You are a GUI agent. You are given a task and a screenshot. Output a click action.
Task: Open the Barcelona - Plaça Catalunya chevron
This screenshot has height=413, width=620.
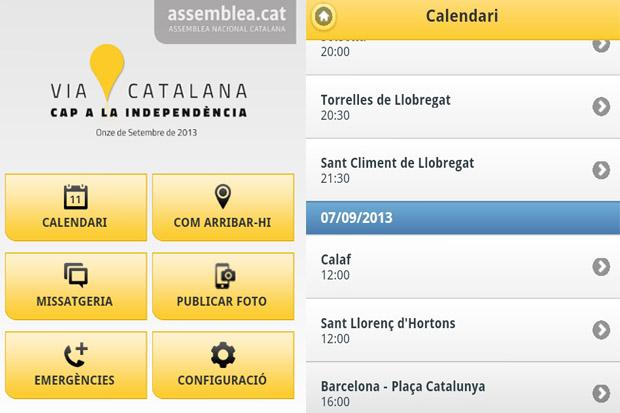pos(601,393)
